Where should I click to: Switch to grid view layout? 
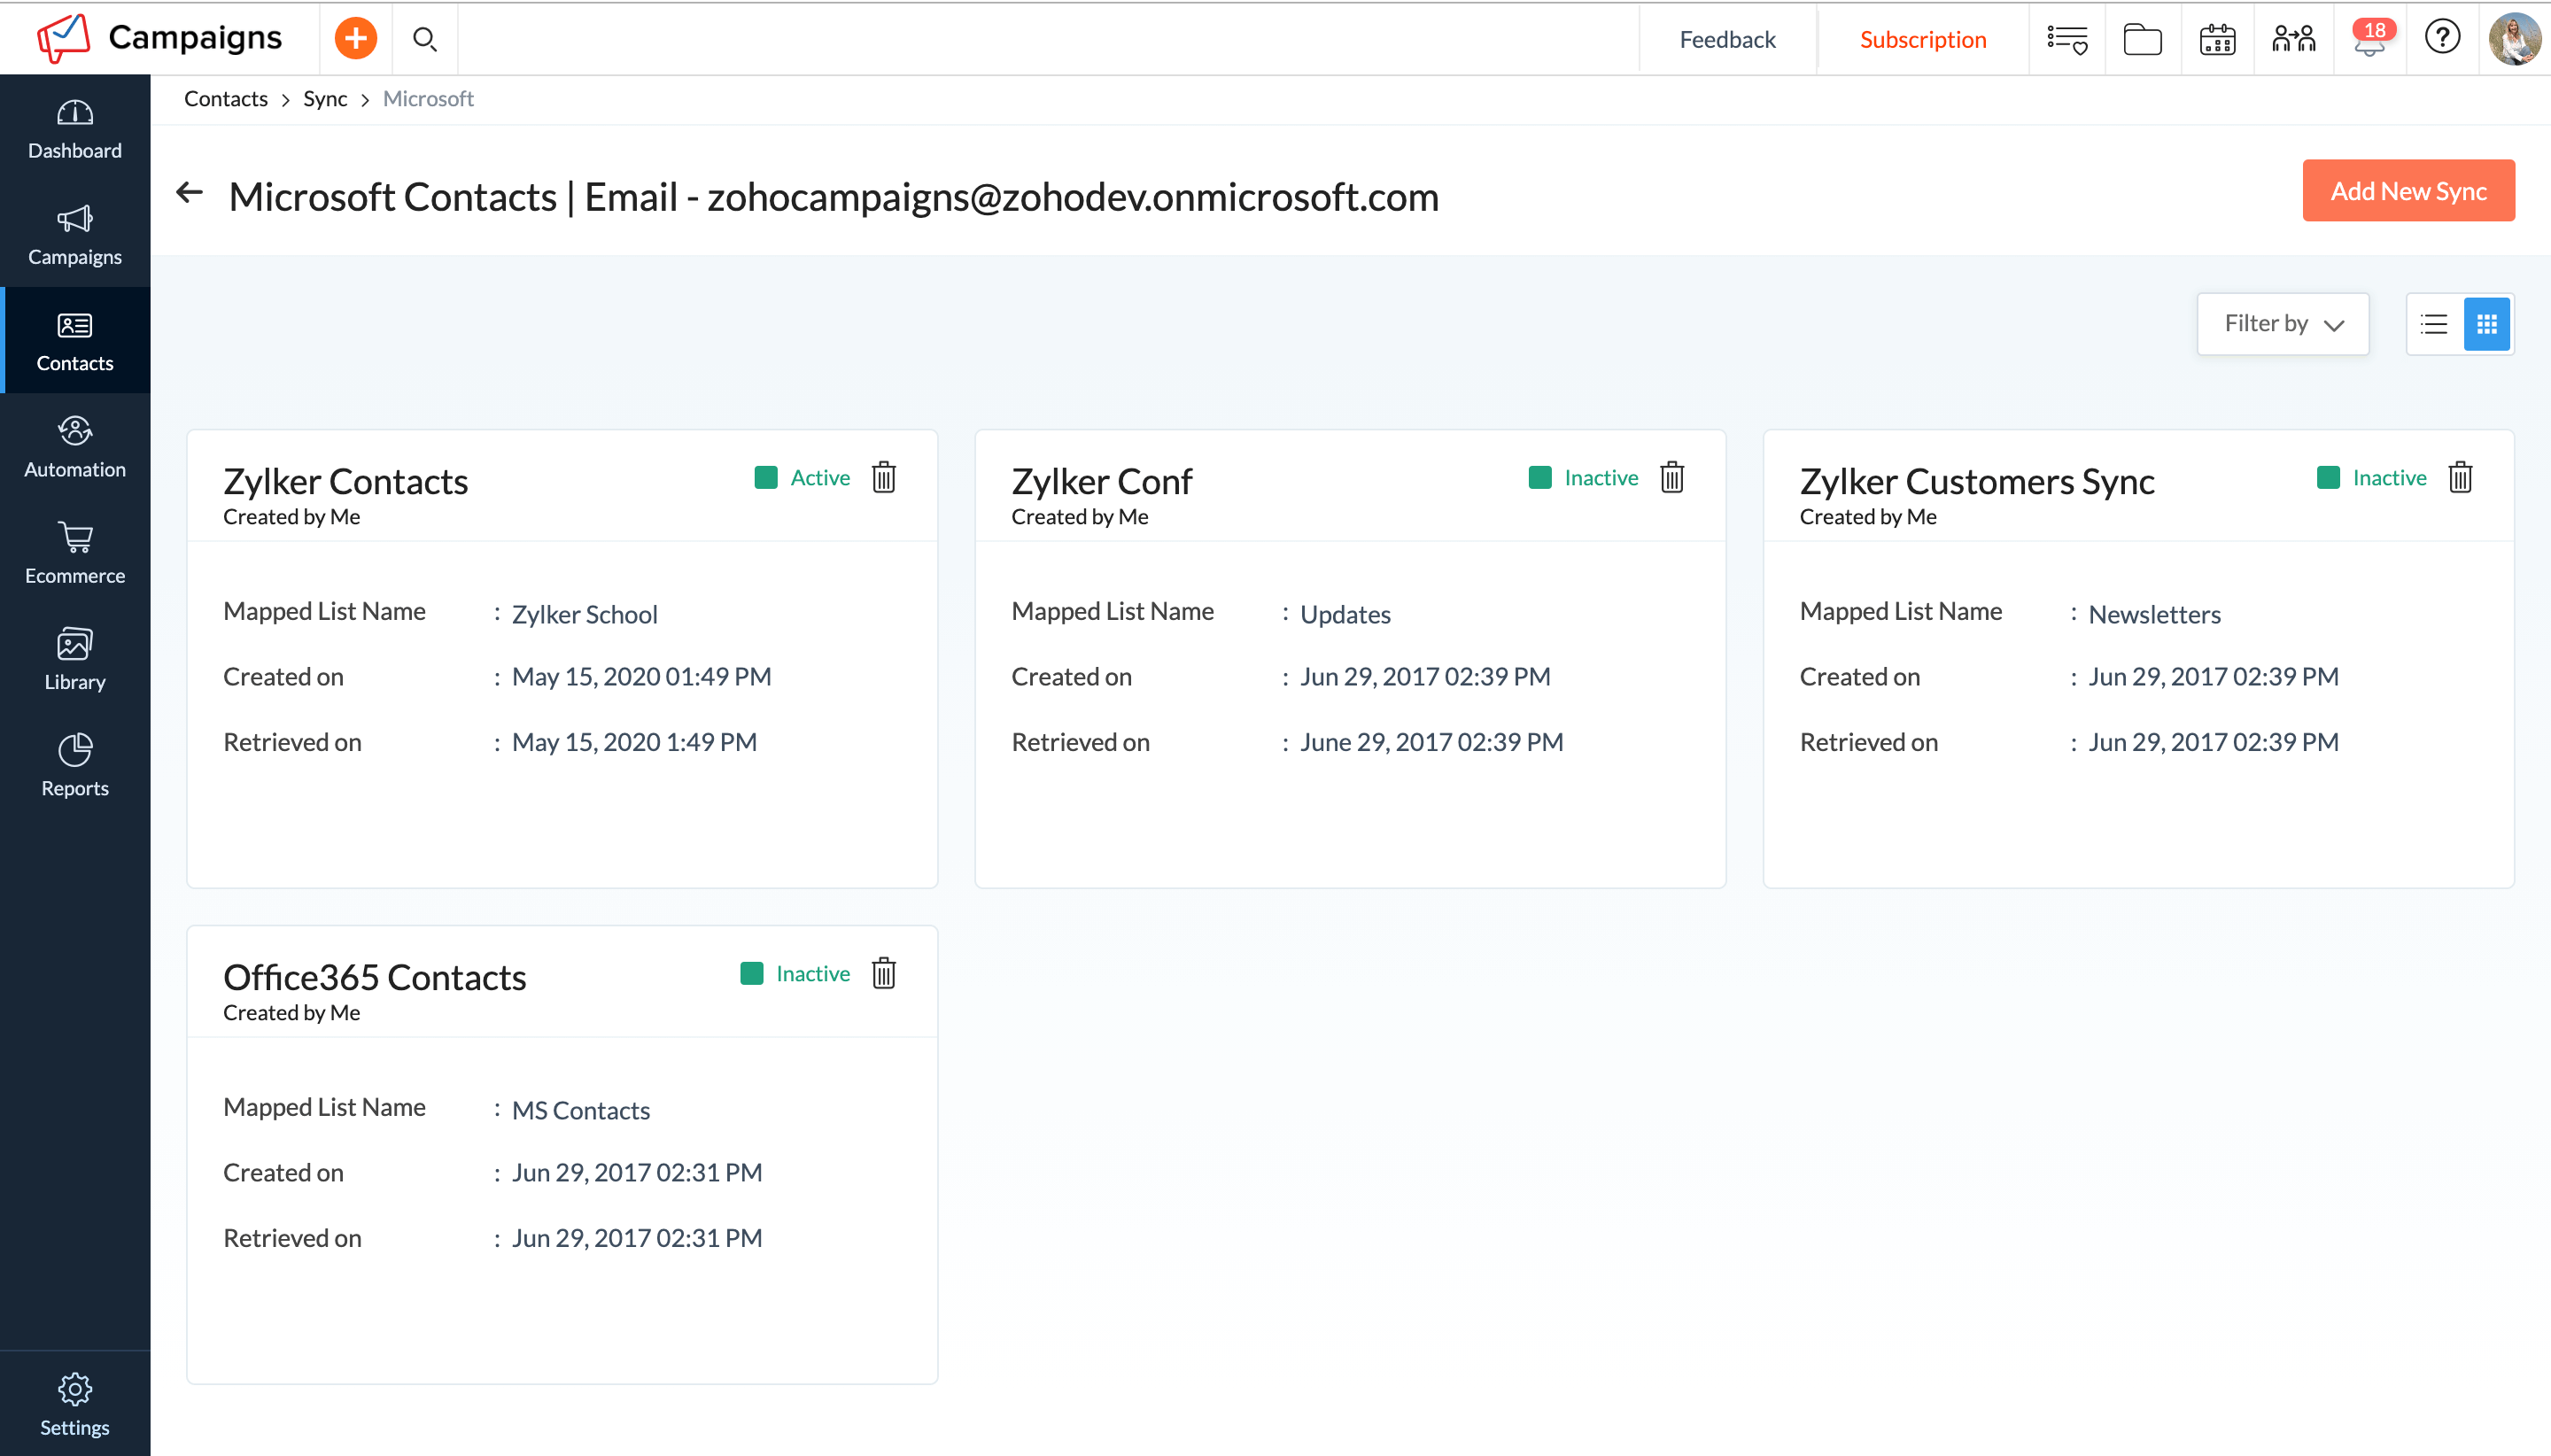[2486, 324]
